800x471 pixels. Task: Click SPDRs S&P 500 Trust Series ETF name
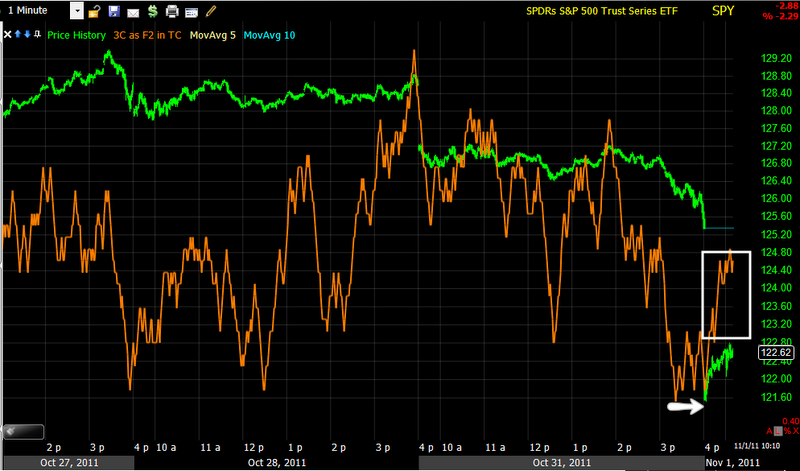coord(602,11)
